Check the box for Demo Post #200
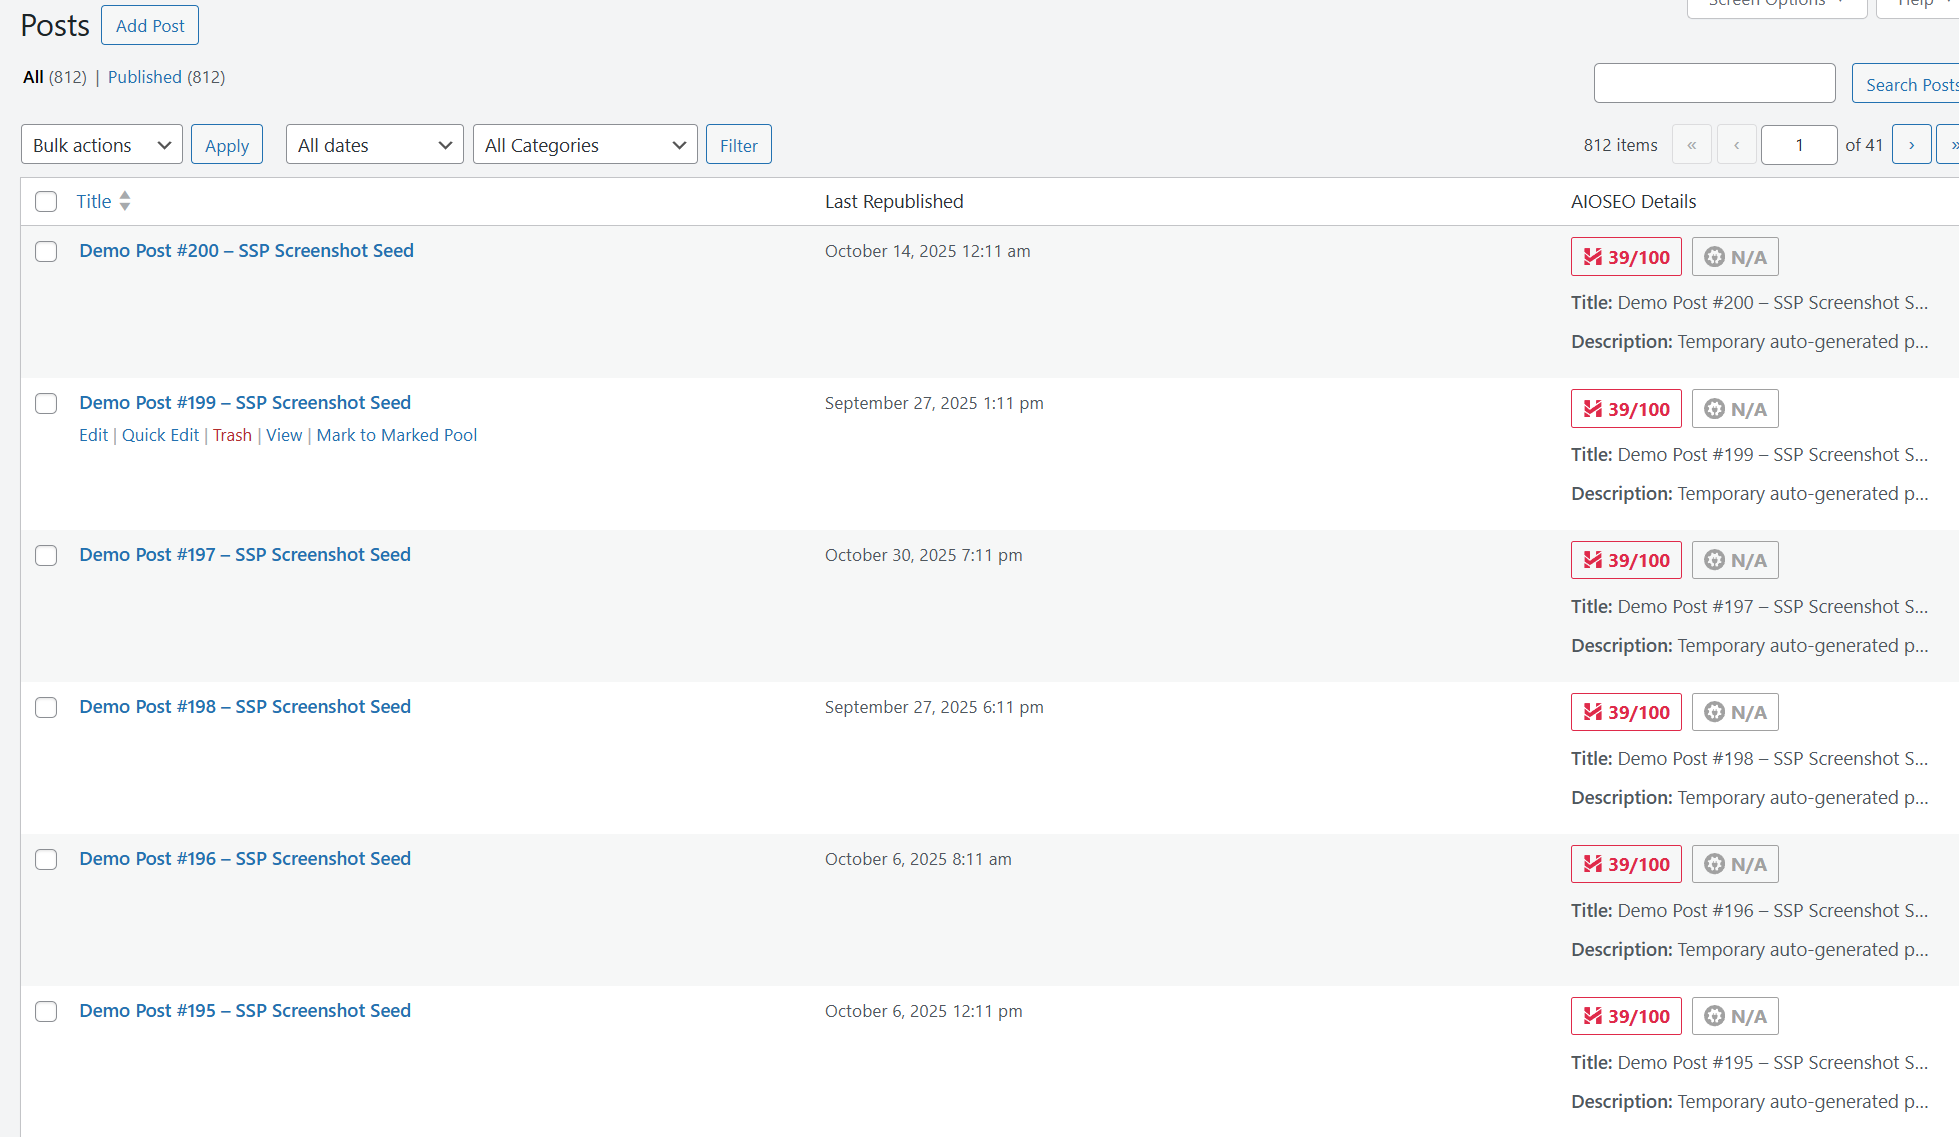Viewport: 1959px width, 1137px height. (x=46, y=251)
